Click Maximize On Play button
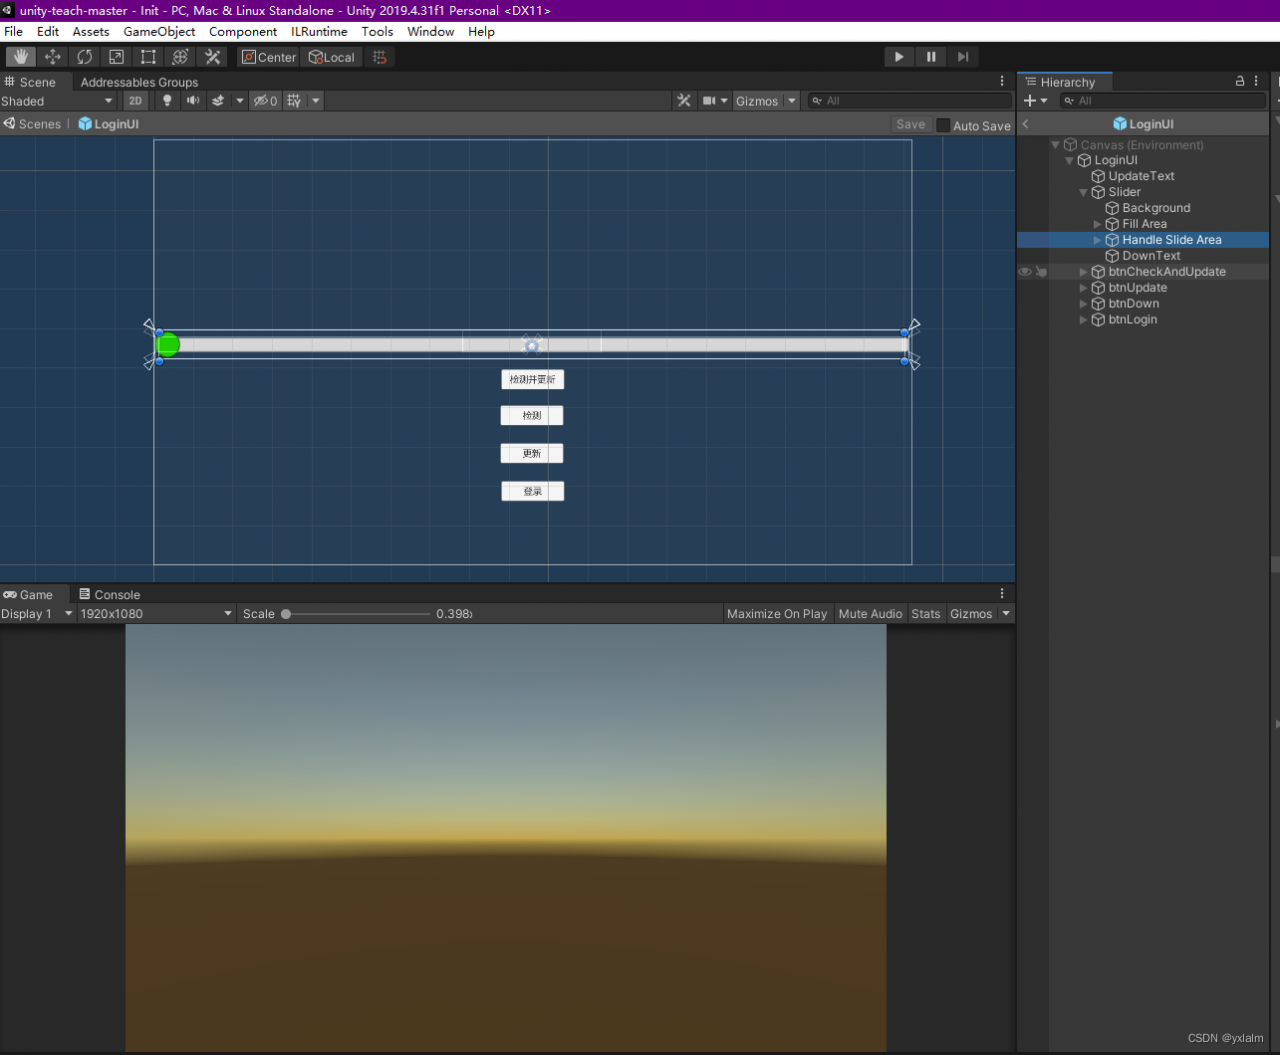Screen dimensions: 1280x1055 click(776, 614)
